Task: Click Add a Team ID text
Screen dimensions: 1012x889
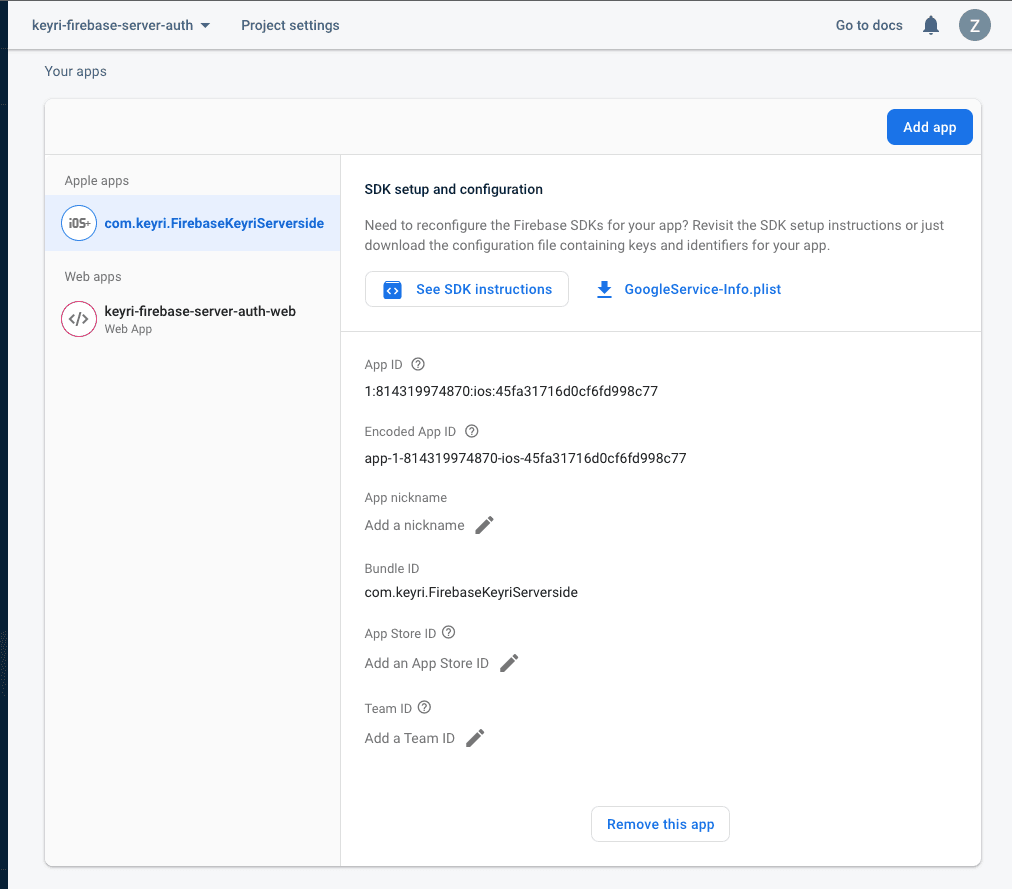Action: point(410,739)
